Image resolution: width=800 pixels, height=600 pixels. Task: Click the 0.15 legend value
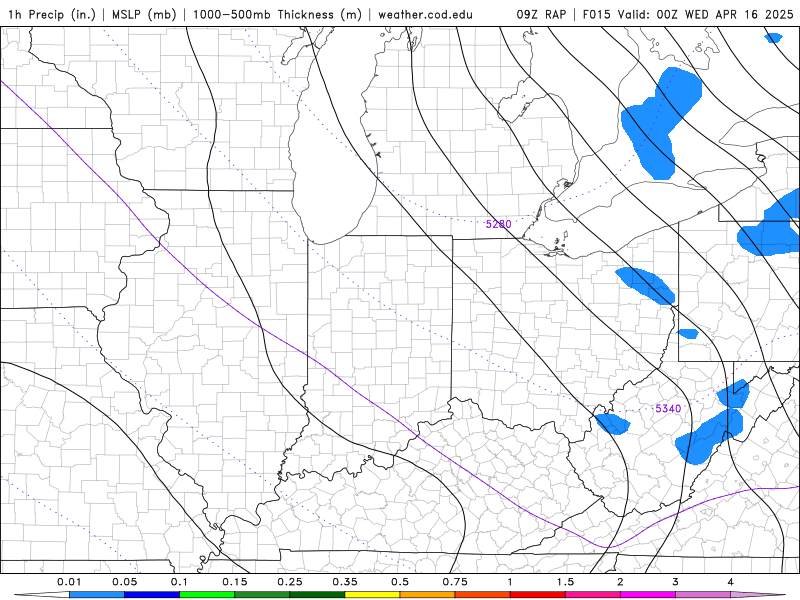[235, 582]
